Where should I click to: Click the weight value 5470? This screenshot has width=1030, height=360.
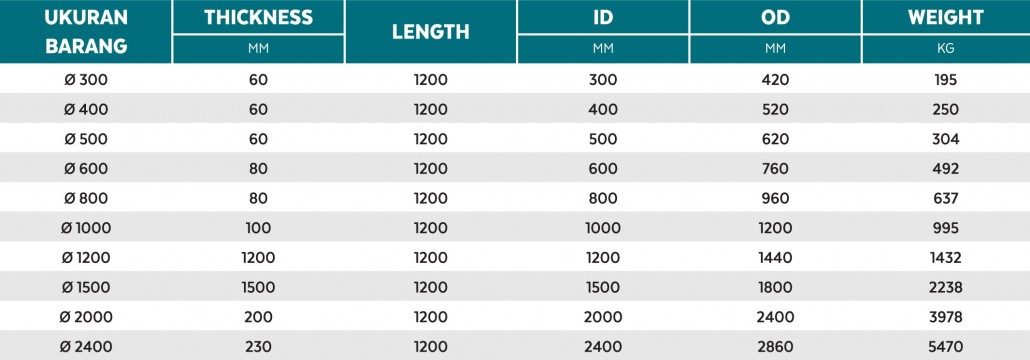pyautogui.click(x=946, y=346)
